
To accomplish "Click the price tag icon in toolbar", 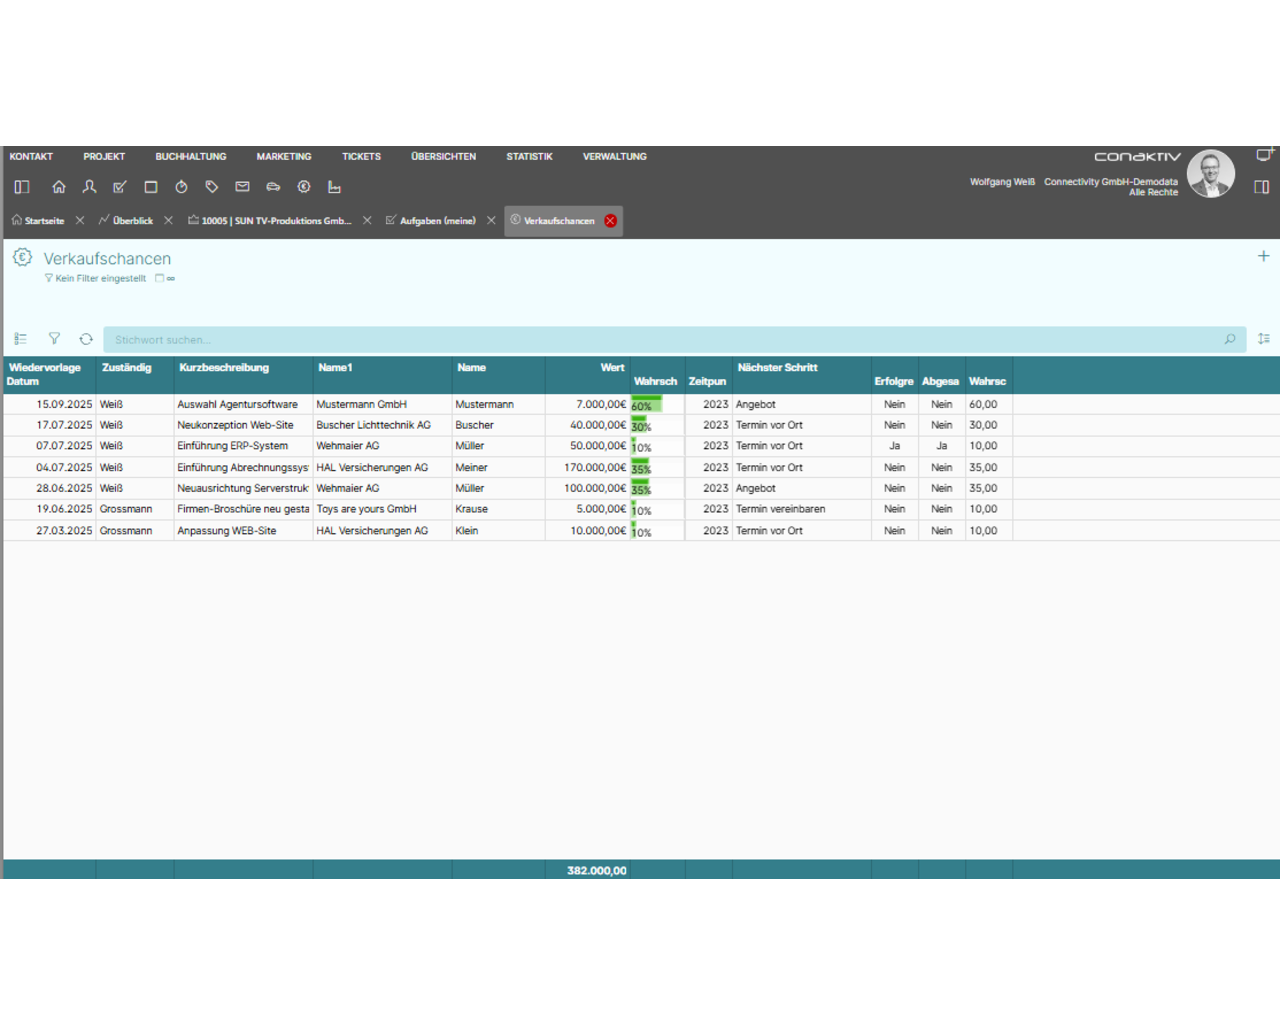I will (x=212, y=187).
